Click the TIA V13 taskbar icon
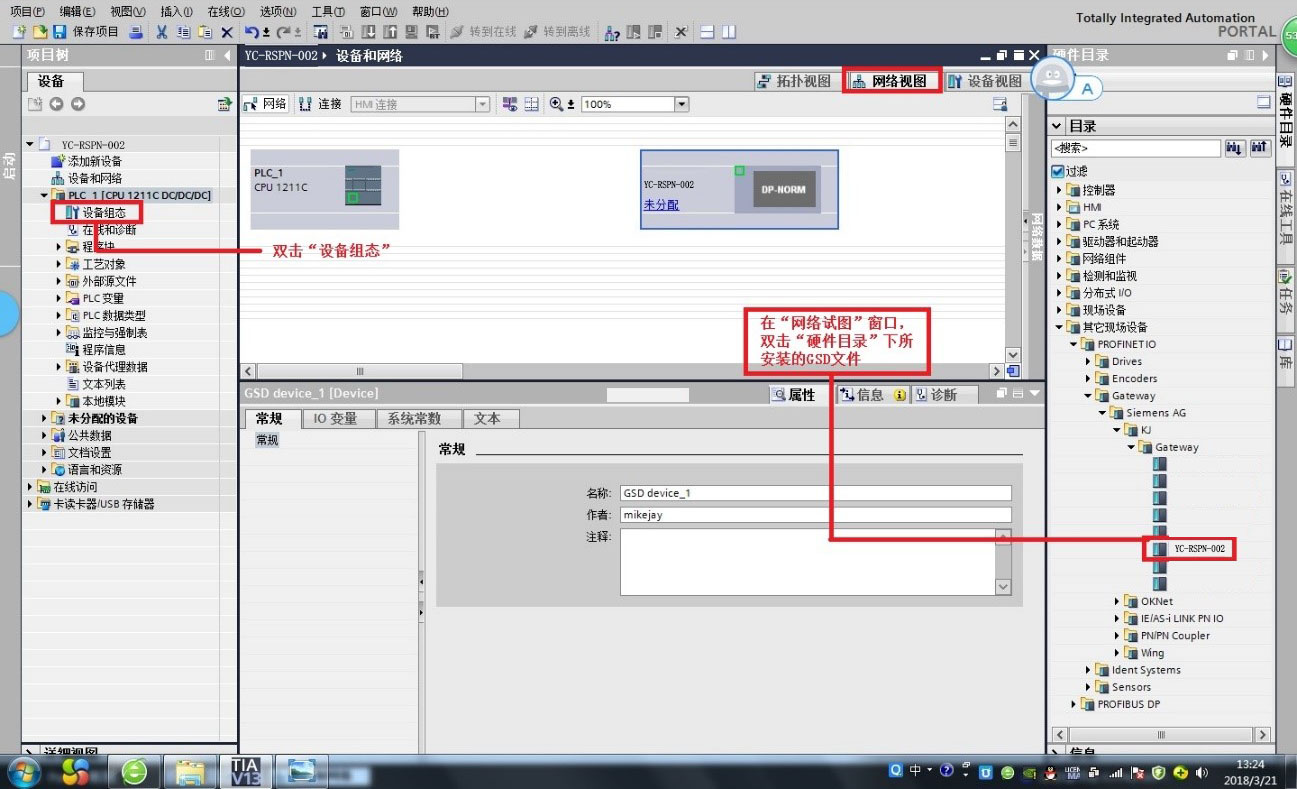This screenshot has height=789, width=1297. click(245, 771)
